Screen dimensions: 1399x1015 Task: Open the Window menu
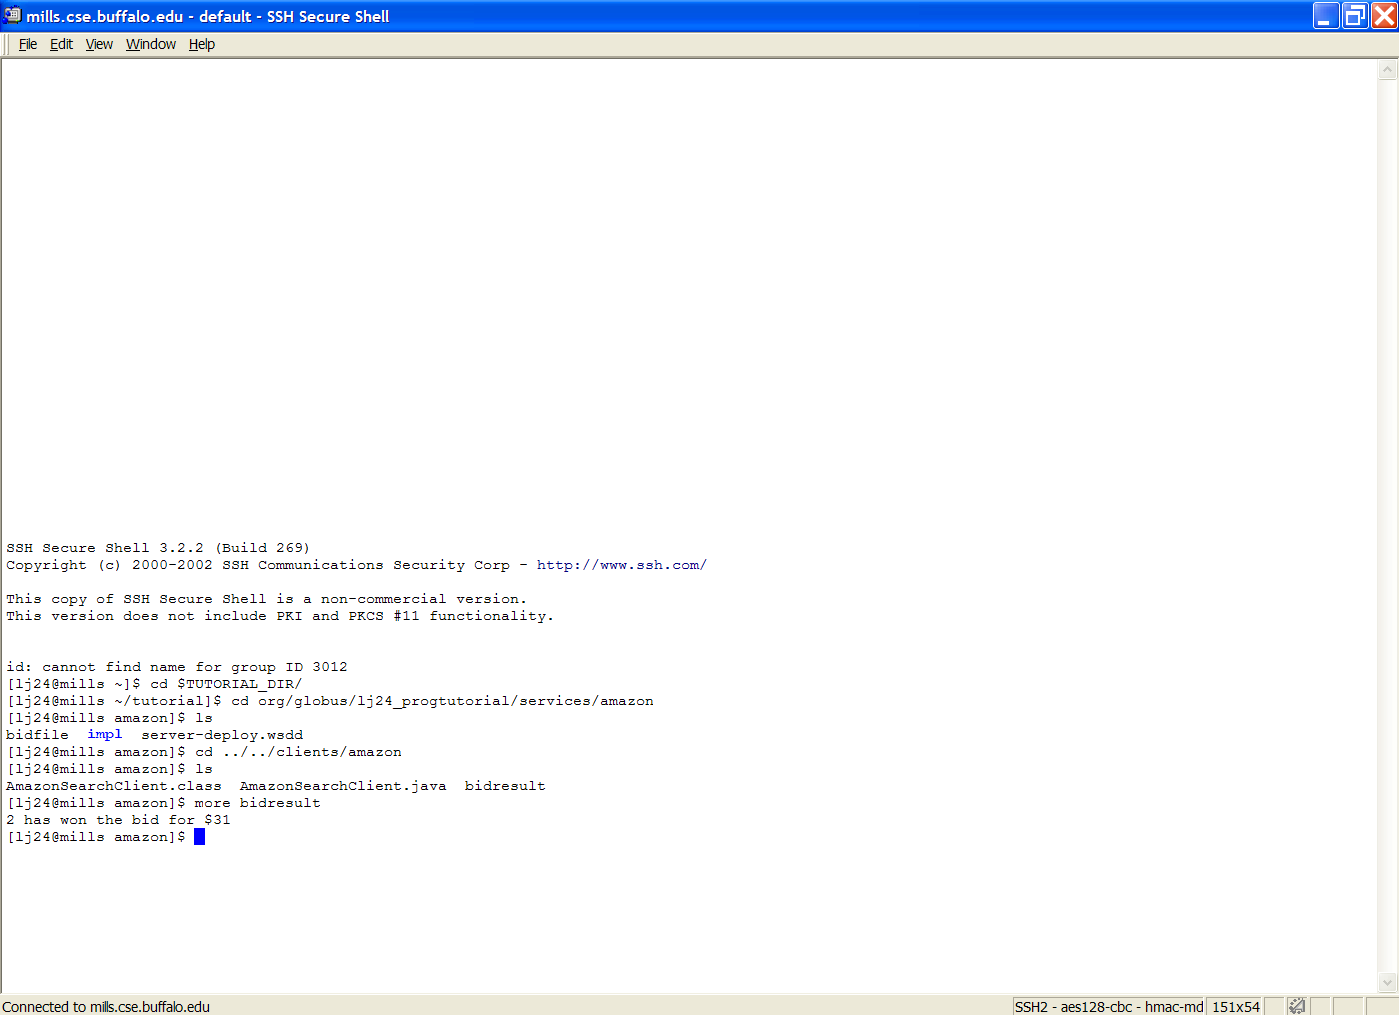[x=151, y=44]
